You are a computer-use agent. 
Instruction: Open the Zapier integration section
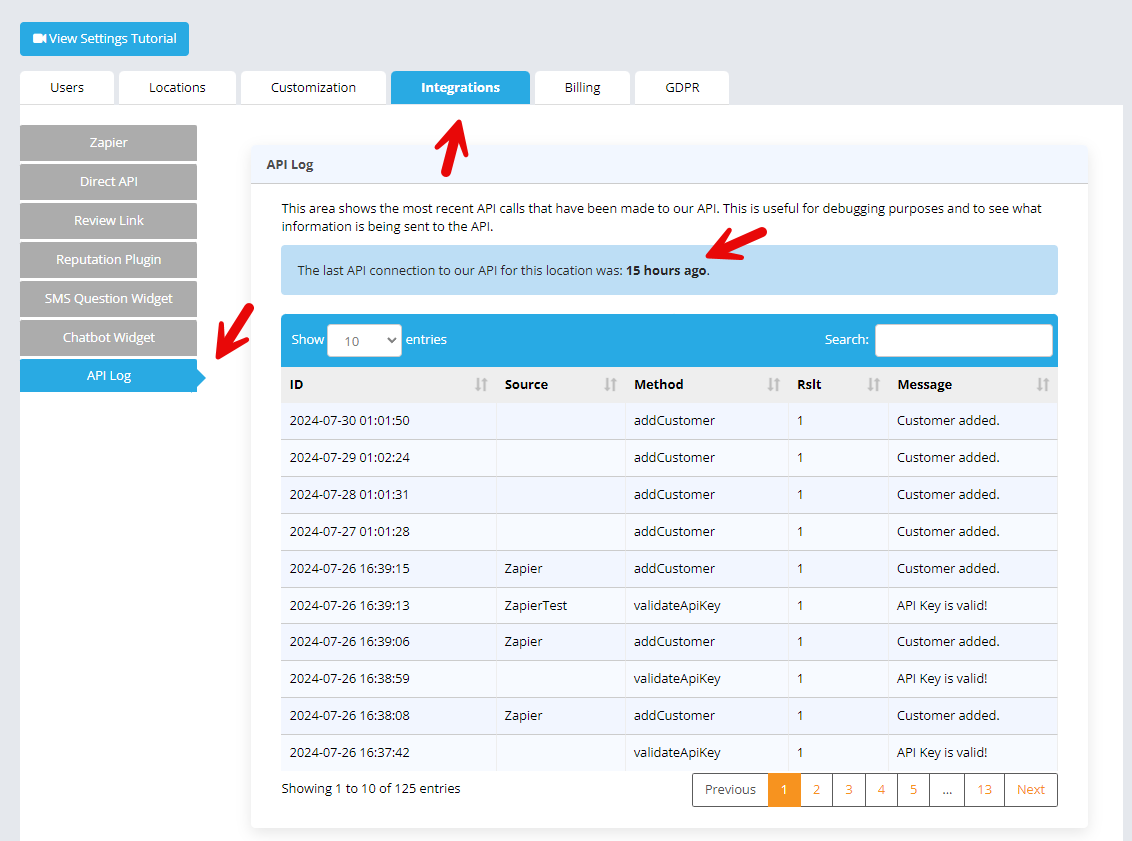(x=108, y=143)
